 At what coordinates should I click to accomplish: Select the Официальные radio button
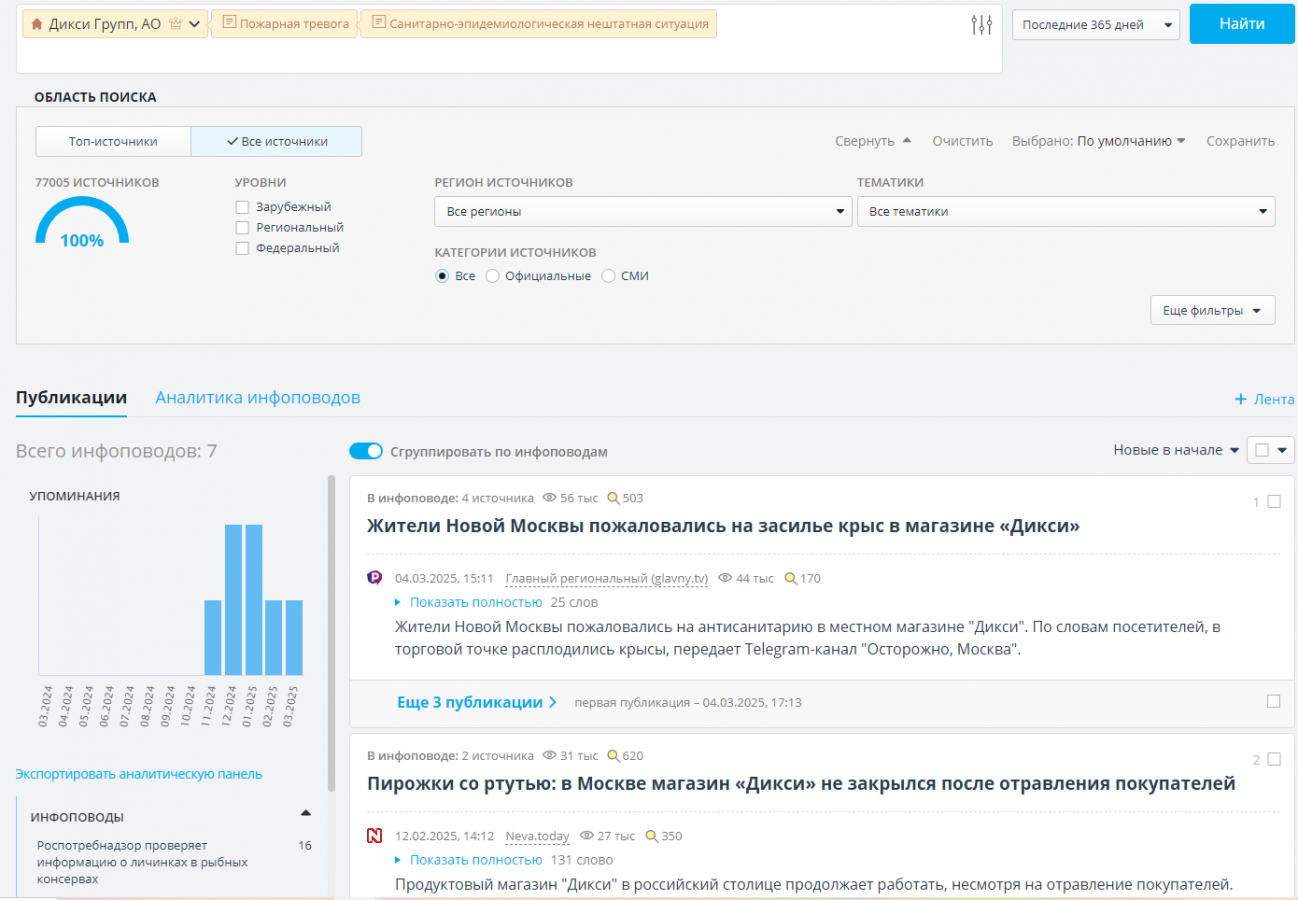coord(492,276)
